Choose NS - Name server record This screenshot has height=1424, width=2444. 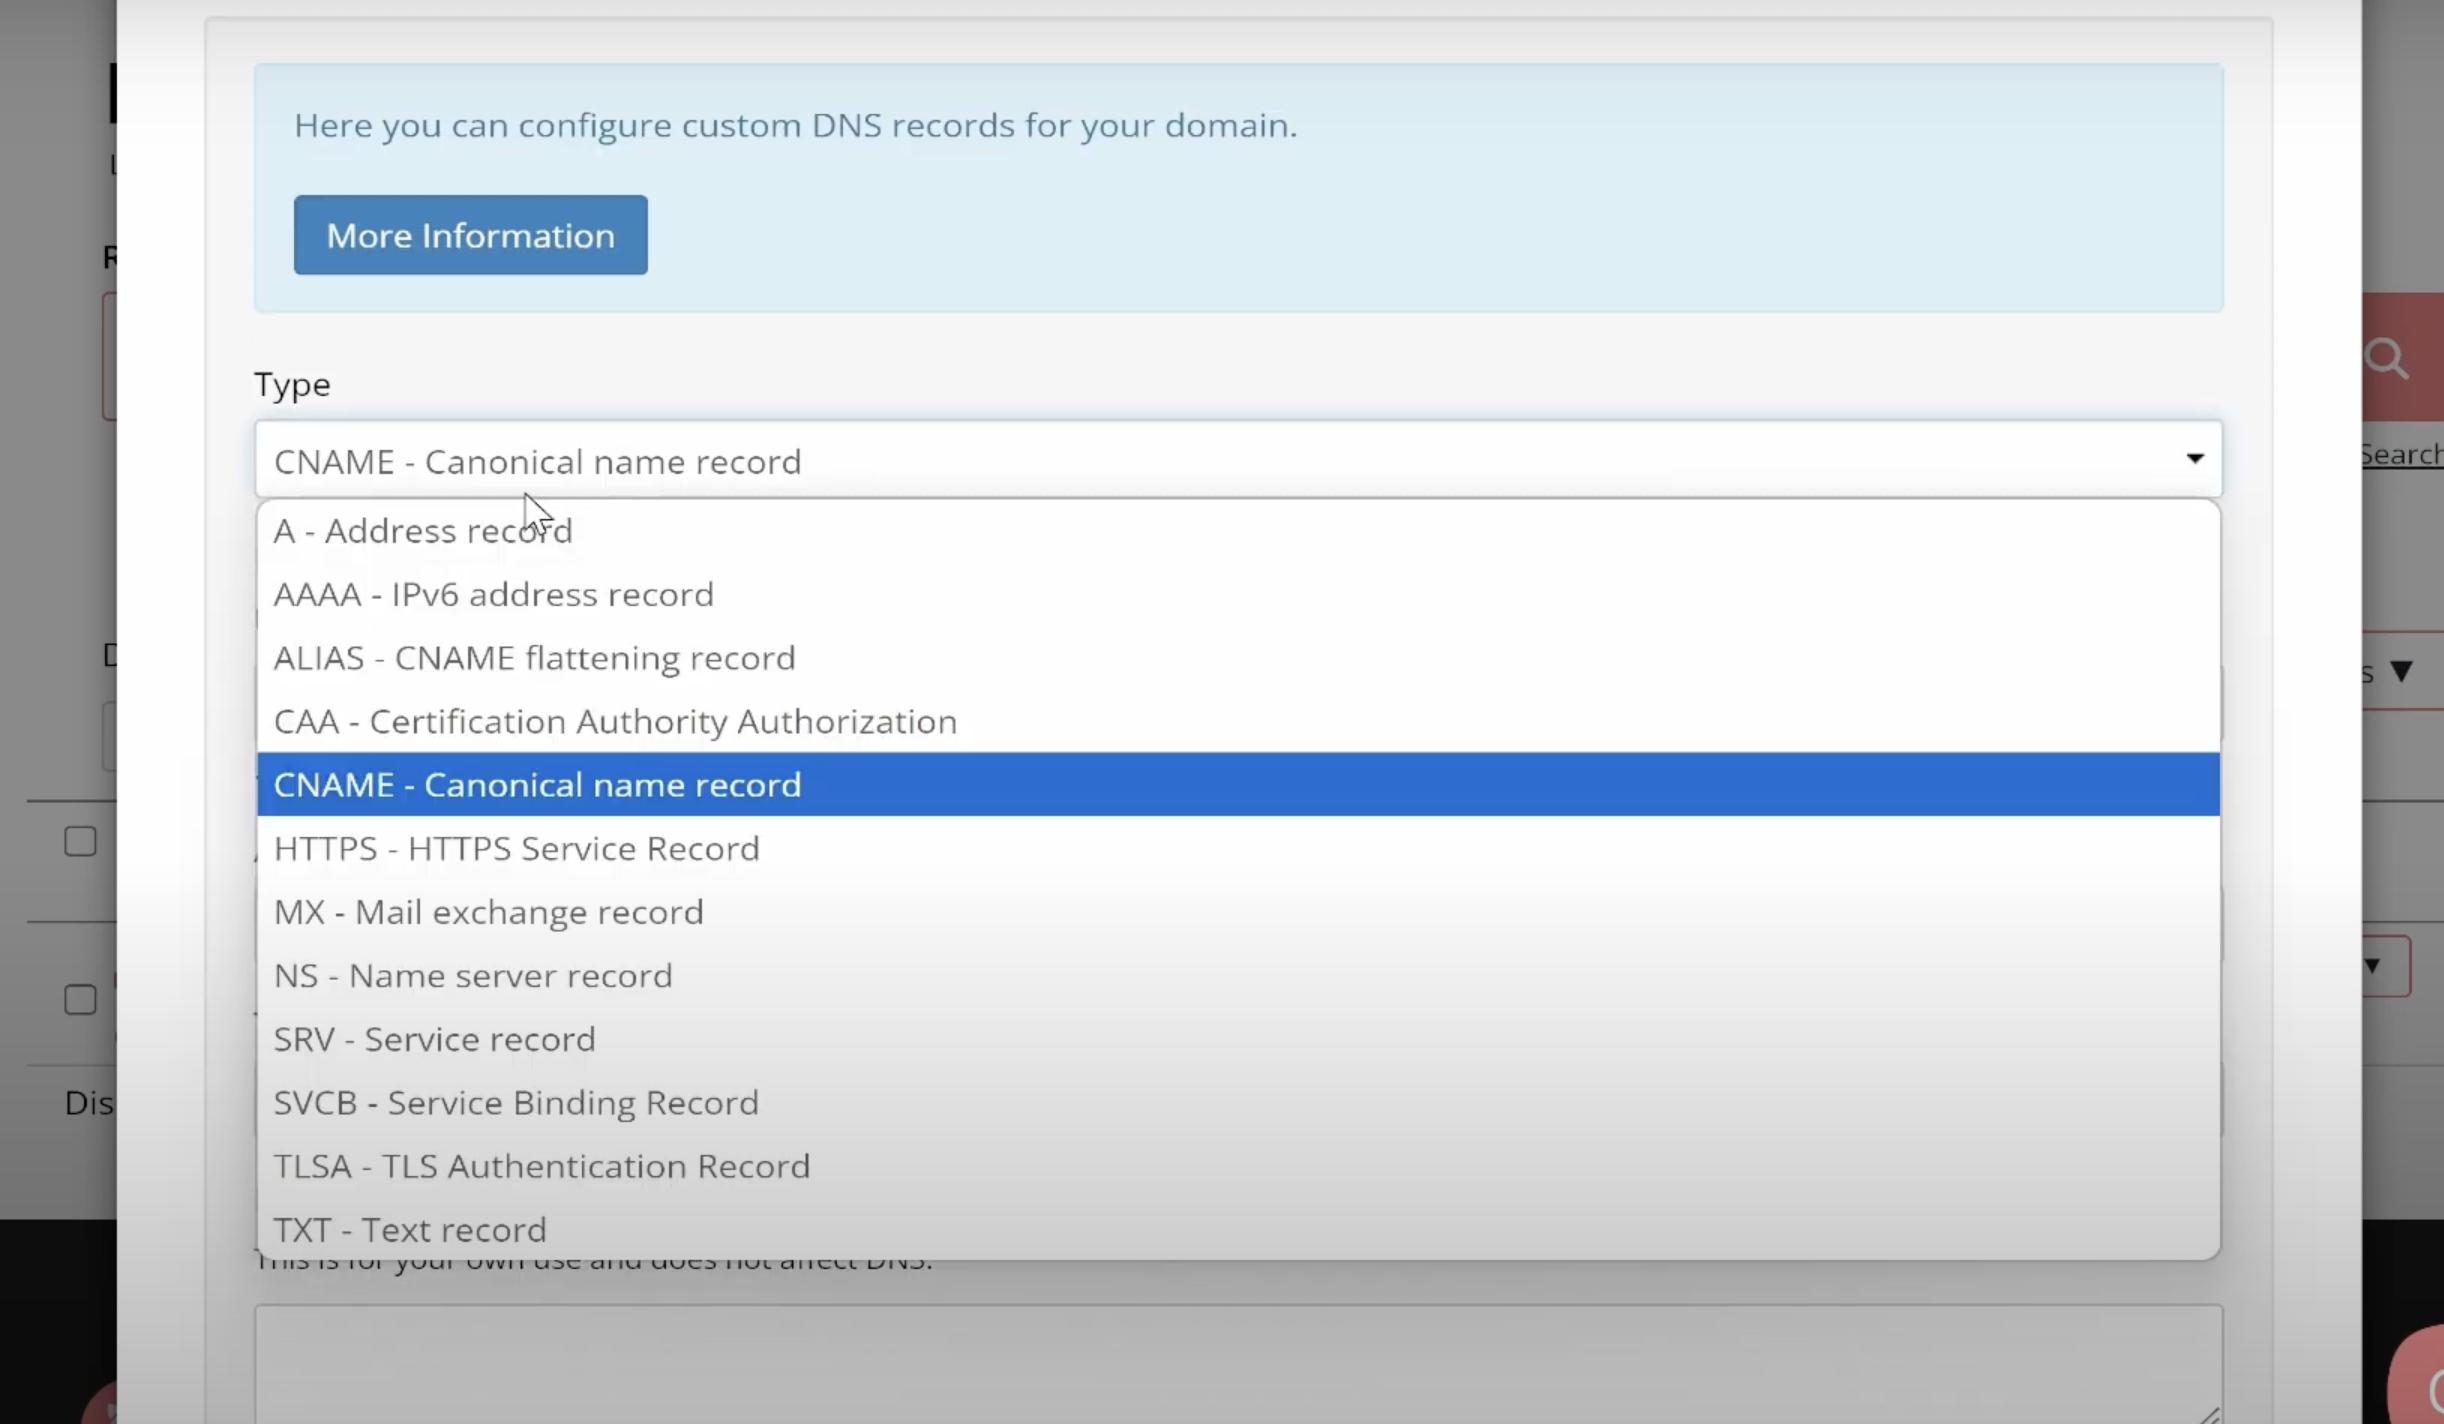click(472, 976)
